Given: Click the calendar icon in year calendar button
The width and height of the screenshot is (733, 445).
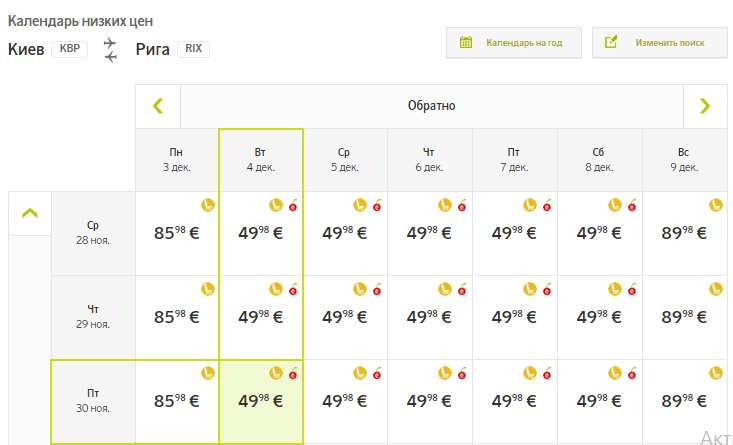Looking at the screenshot, I should click(x=466, y=43).
